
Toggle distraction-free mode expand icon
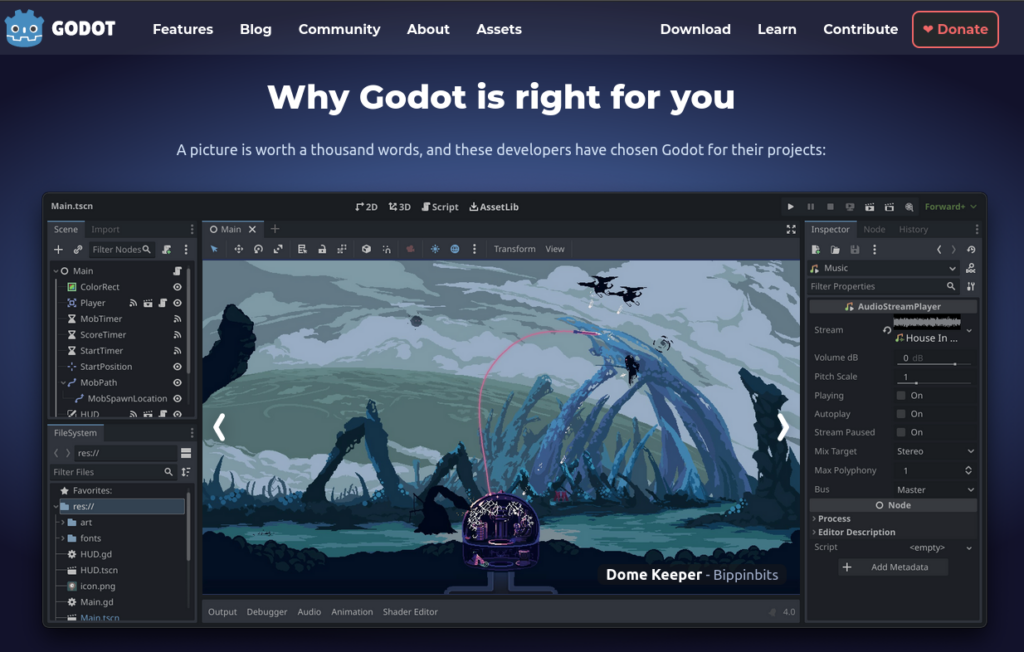(791, 229)
